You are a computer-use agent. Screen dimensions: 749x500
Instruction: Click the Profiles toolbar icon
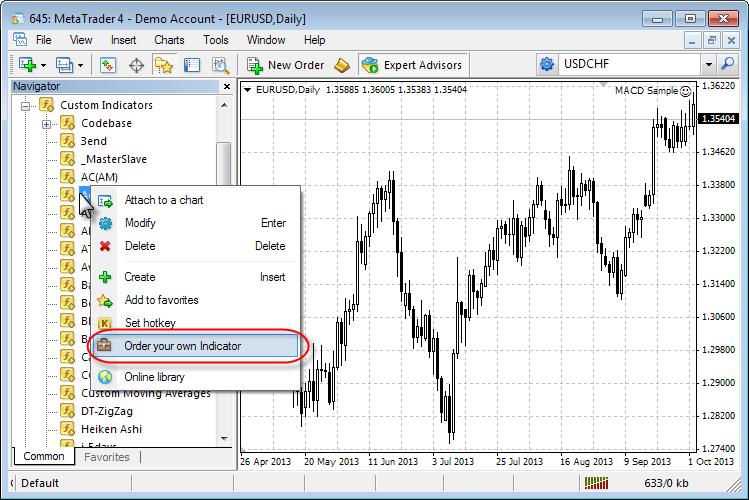tap(64, 64)
